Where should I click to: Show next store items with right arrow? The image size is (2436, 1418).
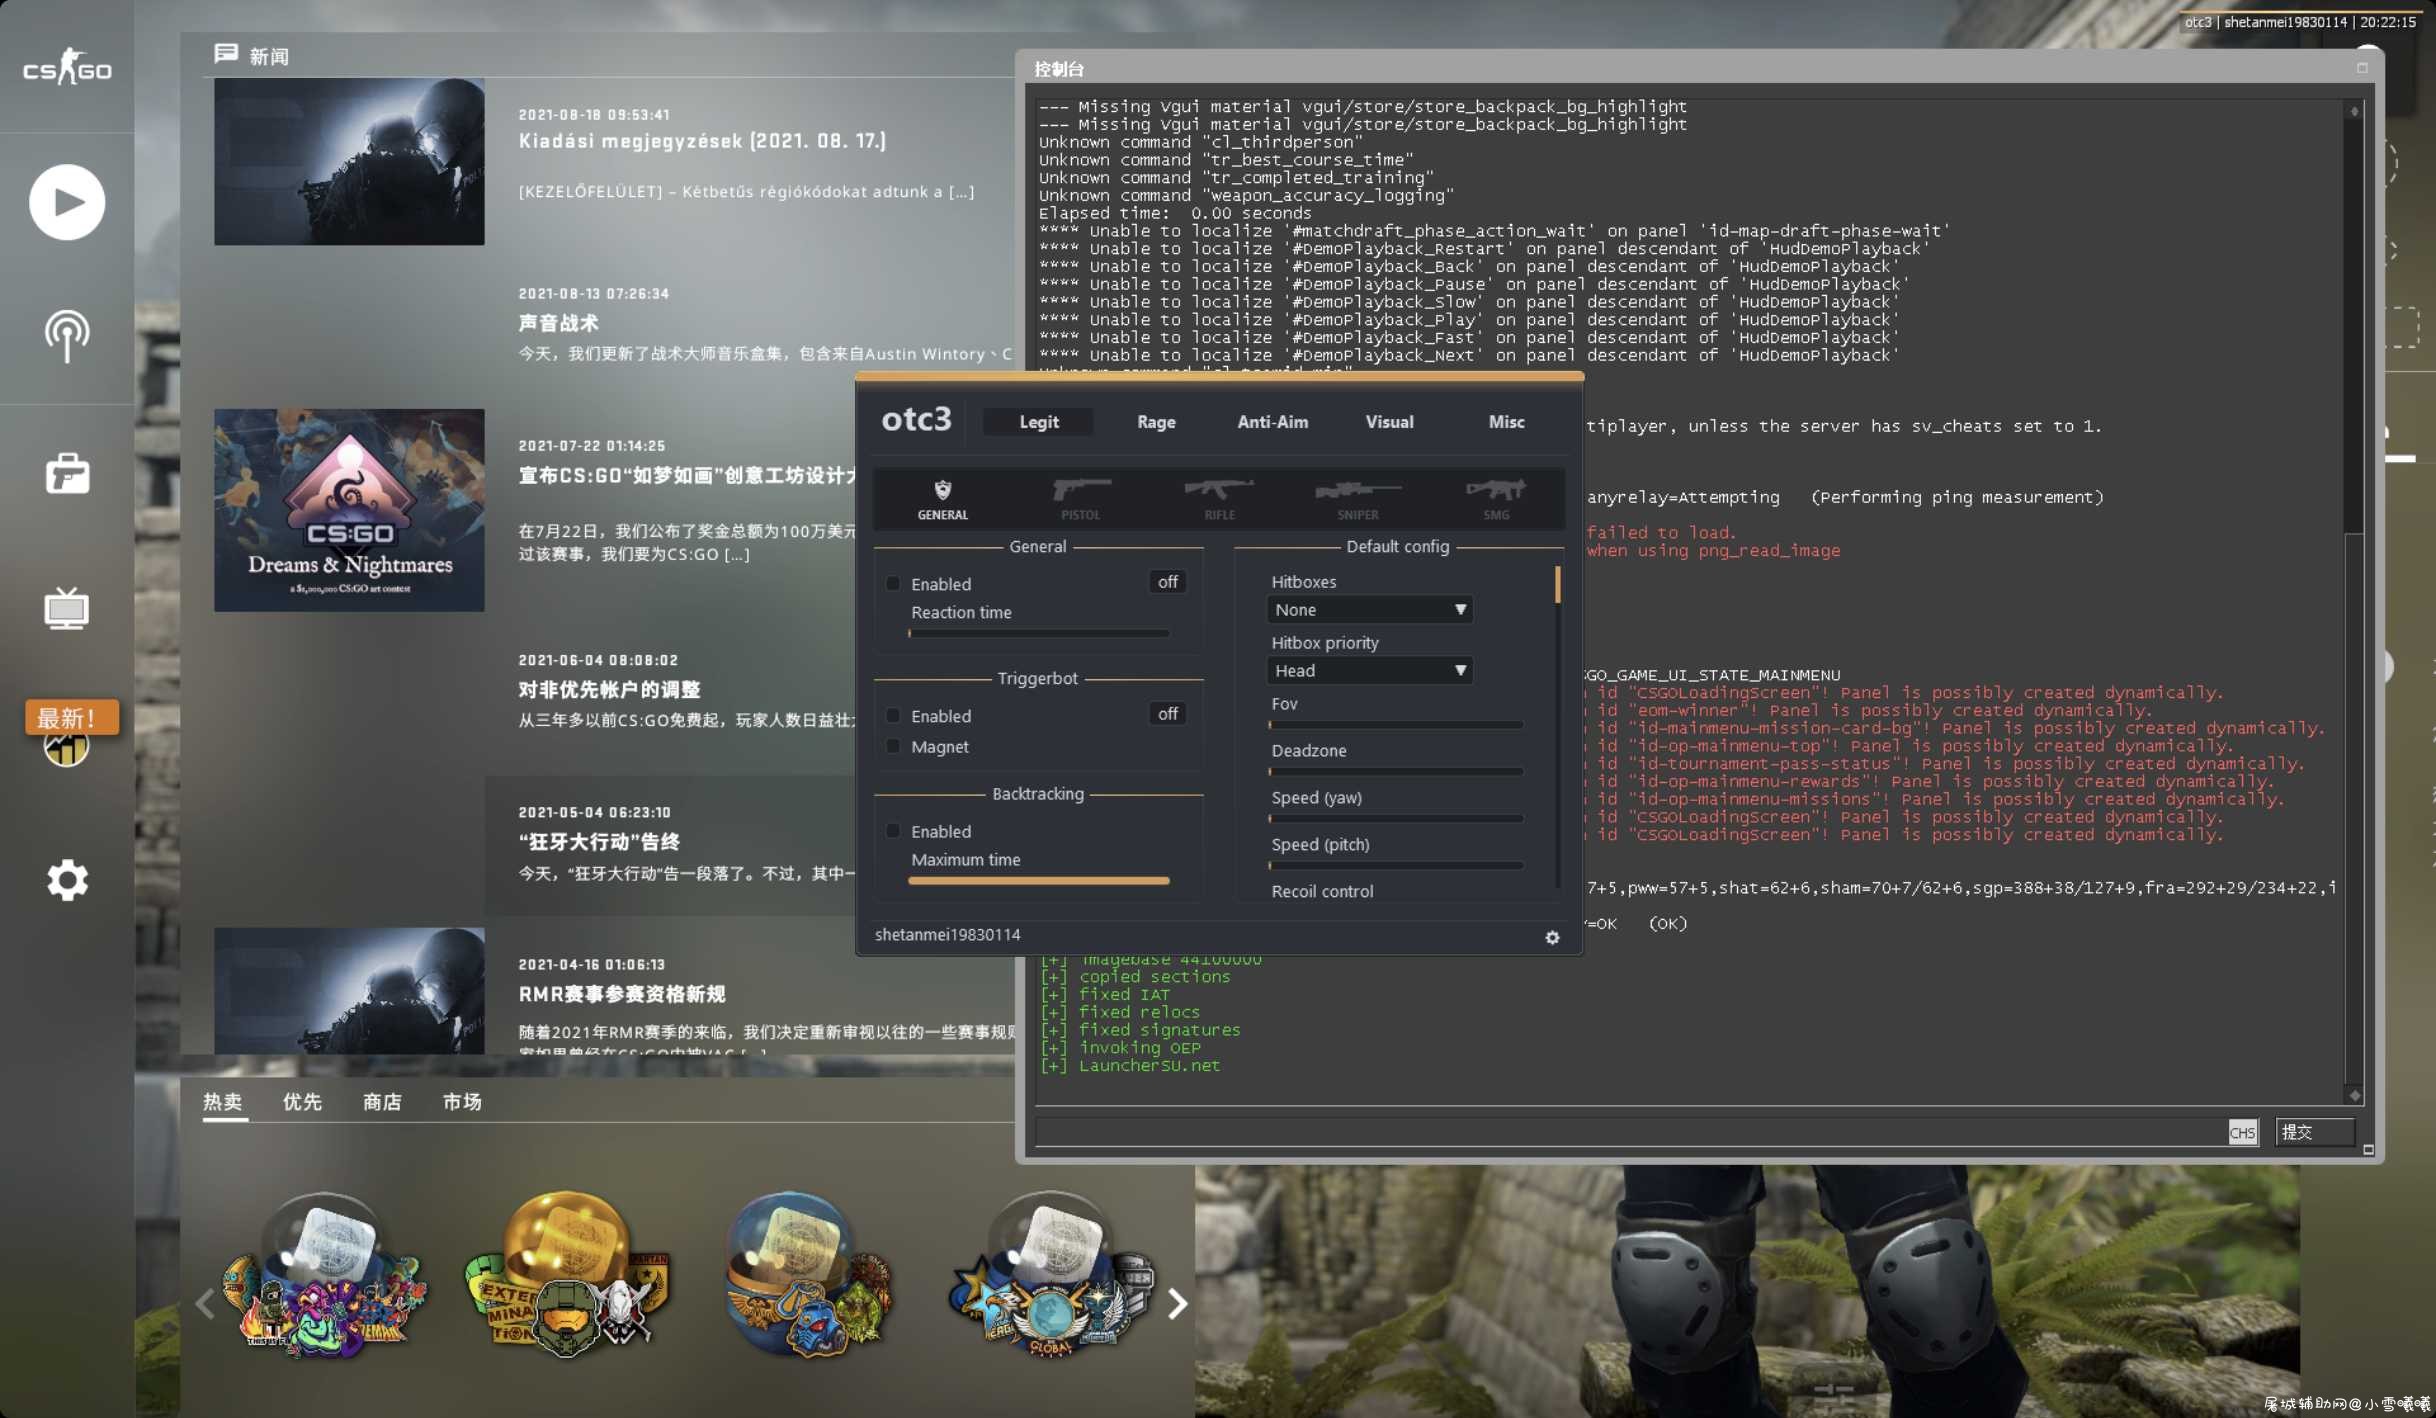coord(1178,1304)
